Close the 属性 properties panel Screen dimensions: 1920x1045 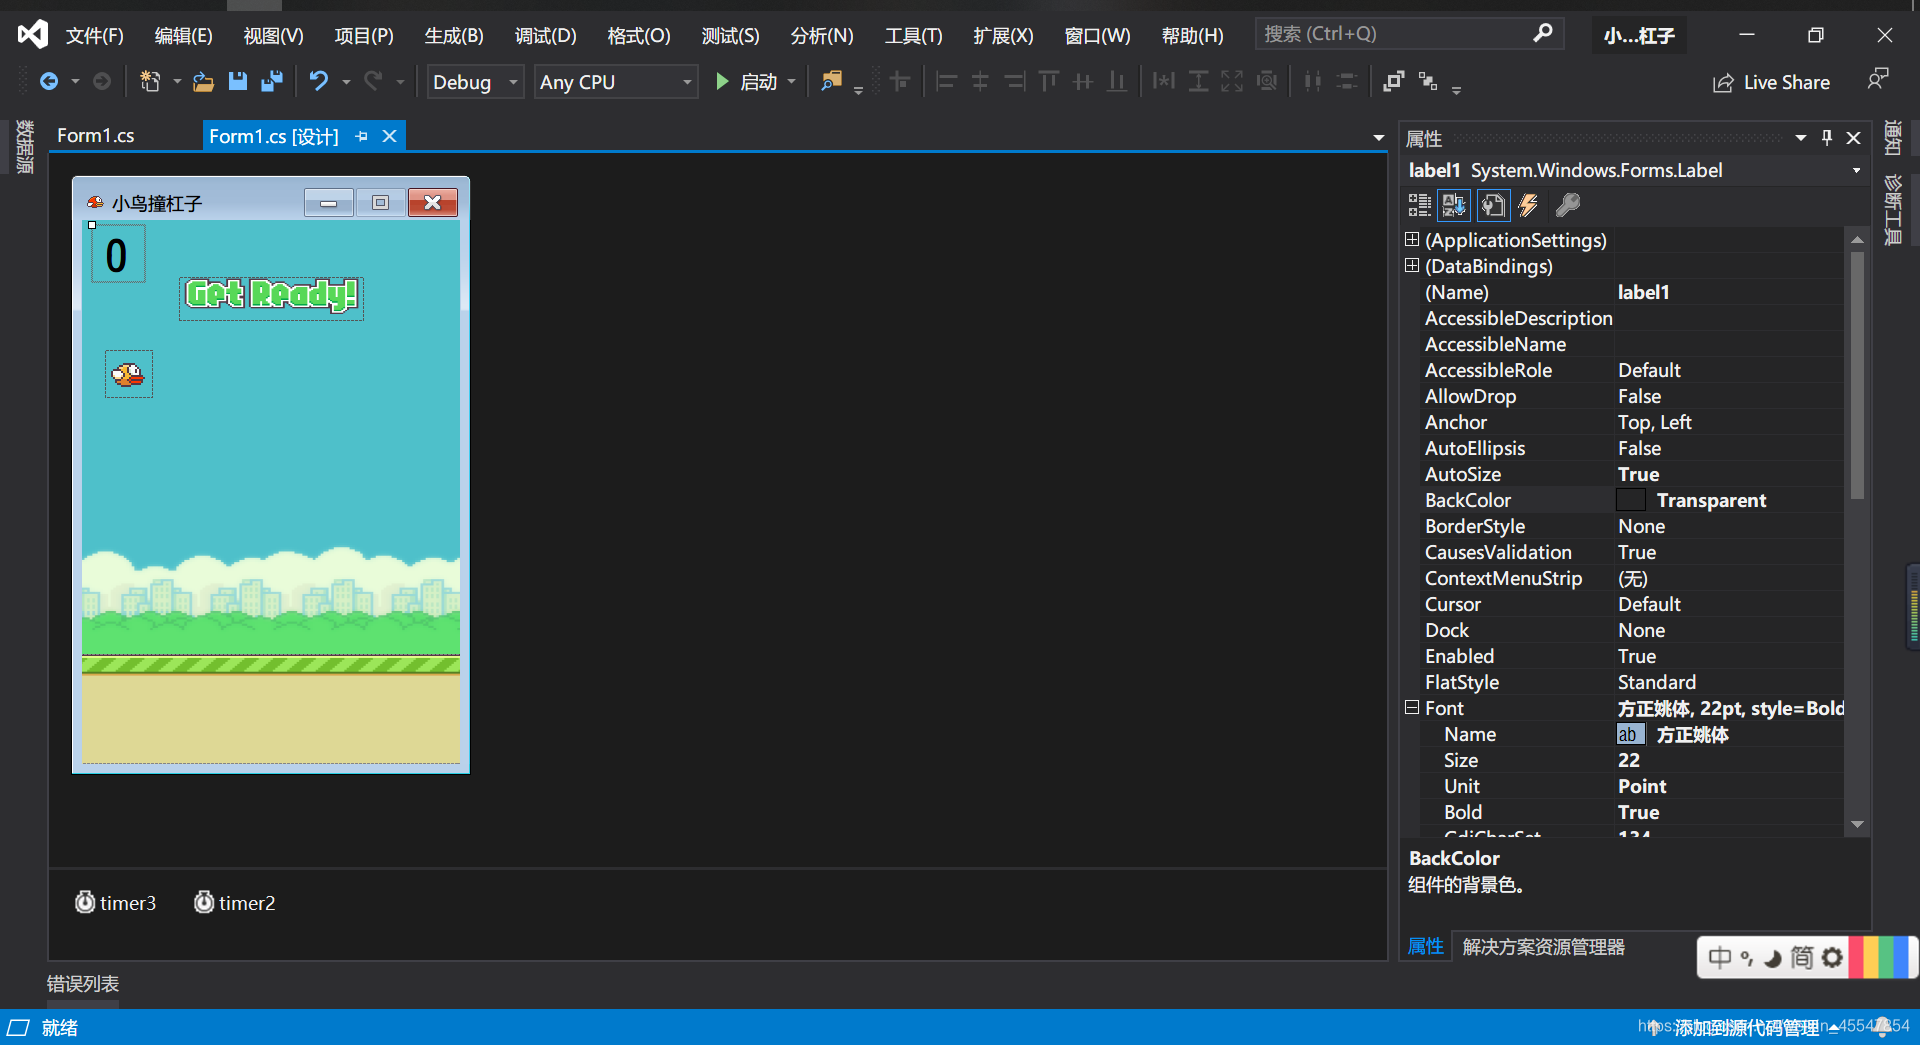click(1853, 138)
